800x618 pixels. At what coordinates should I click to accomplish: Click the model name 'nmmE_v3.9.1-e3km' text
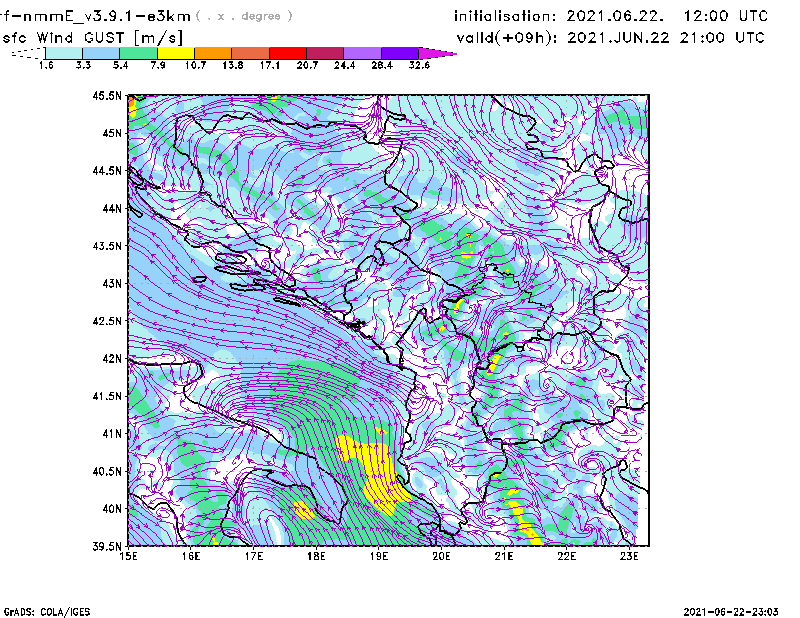[x=107, y=16]
